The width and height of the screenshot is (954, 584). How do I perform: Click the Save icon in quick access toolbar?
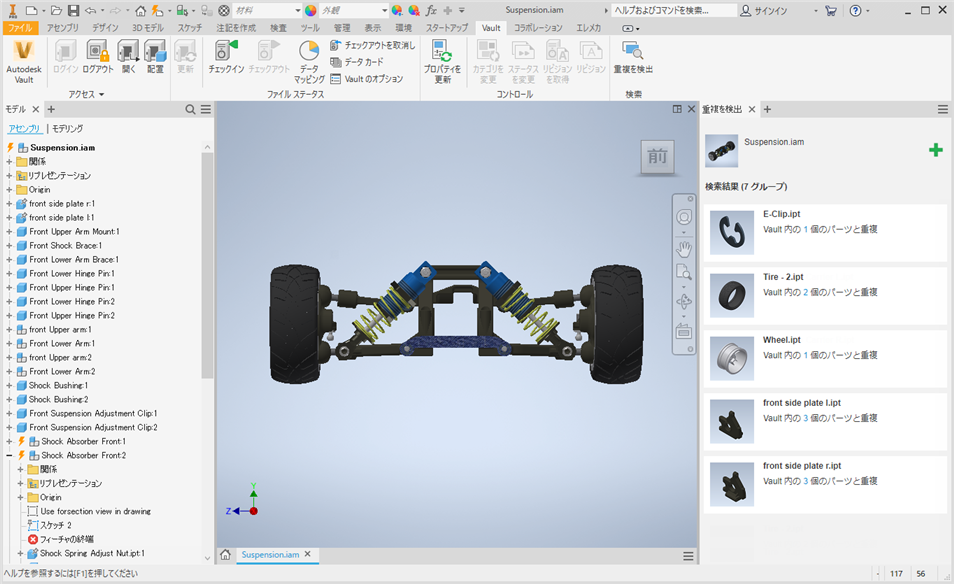73,10
